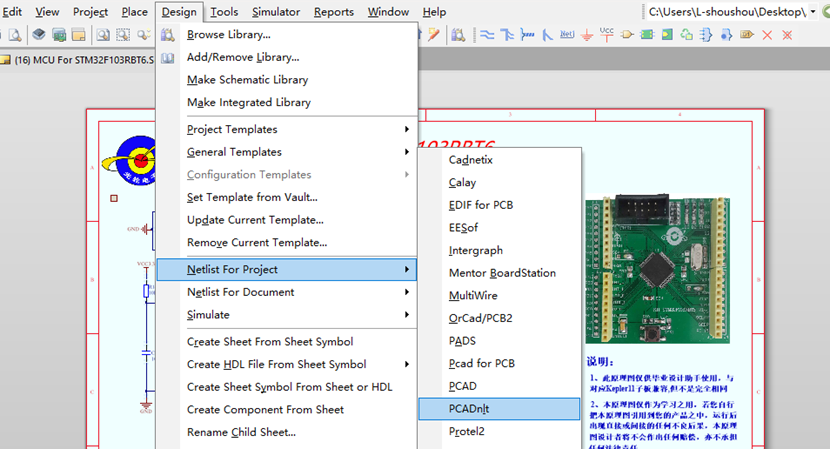The height and width of the screenshot is (450, 831).
Task: Click the GND power port icon
Action: [x=588, y=35]
